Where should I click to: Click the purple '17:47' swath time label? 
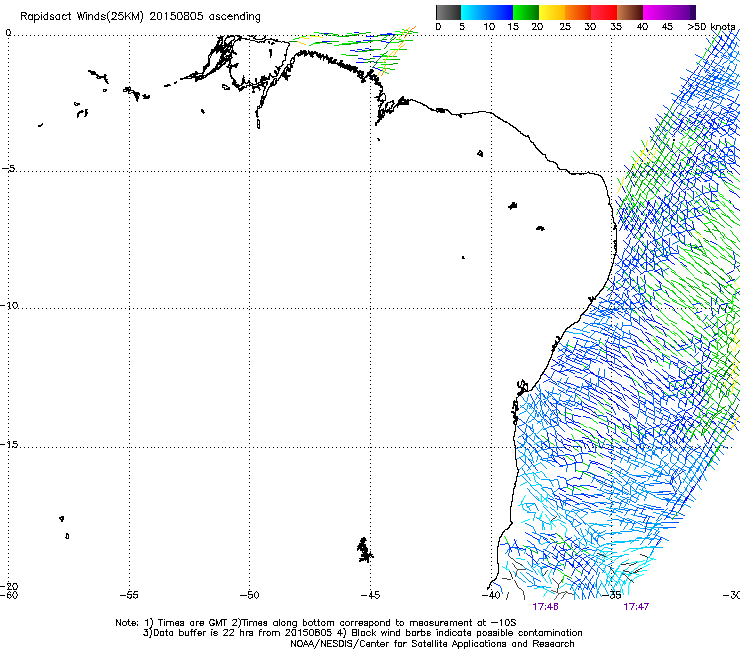[x=636, y=607]
